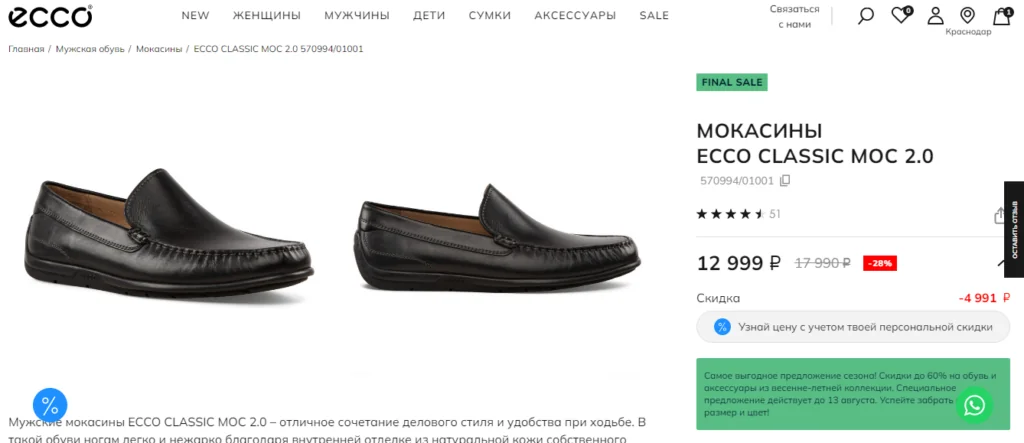Click the ECCO logo
Screen dimensions: 1024x443
pos(51,15)
